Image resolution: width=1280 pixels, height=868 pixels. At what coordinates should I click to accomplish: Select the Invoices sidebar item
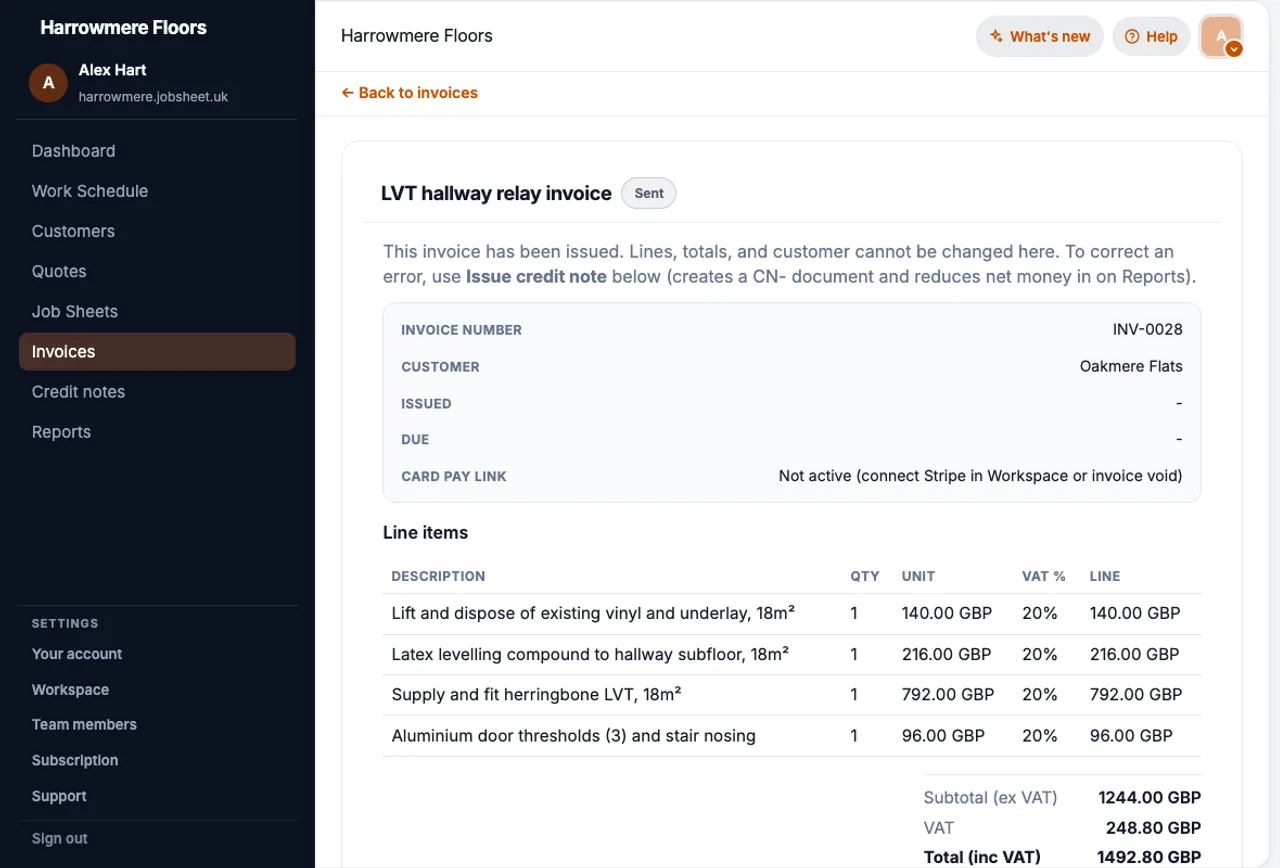157,351
